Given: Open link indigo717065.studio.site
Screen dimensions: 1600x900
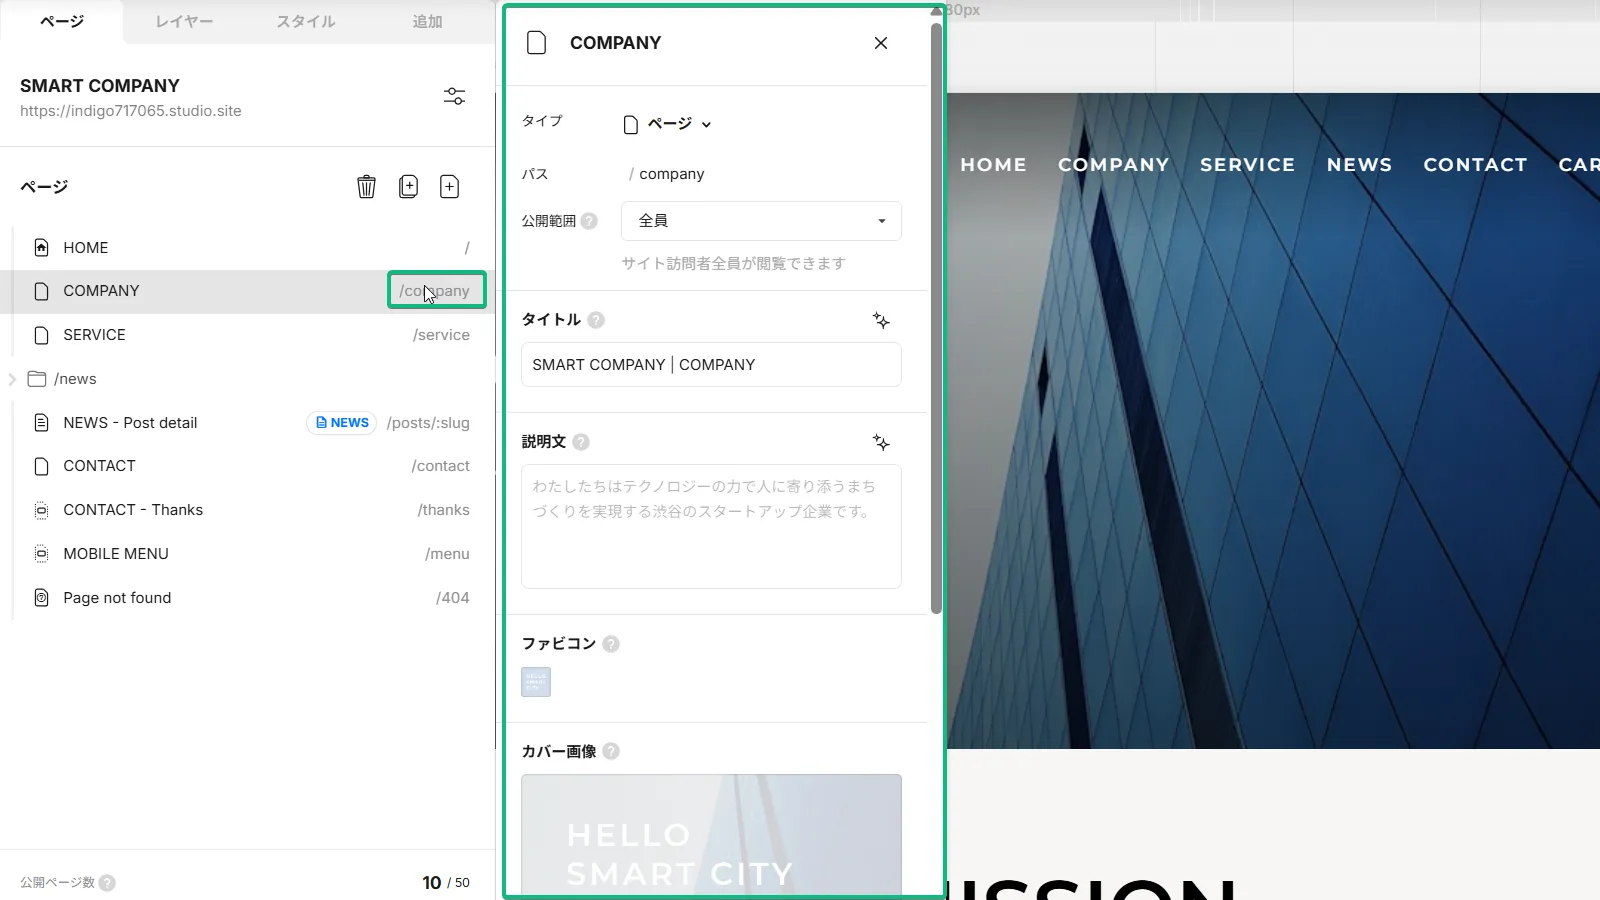Looking at the screenshot, I should tap(131, 111).
